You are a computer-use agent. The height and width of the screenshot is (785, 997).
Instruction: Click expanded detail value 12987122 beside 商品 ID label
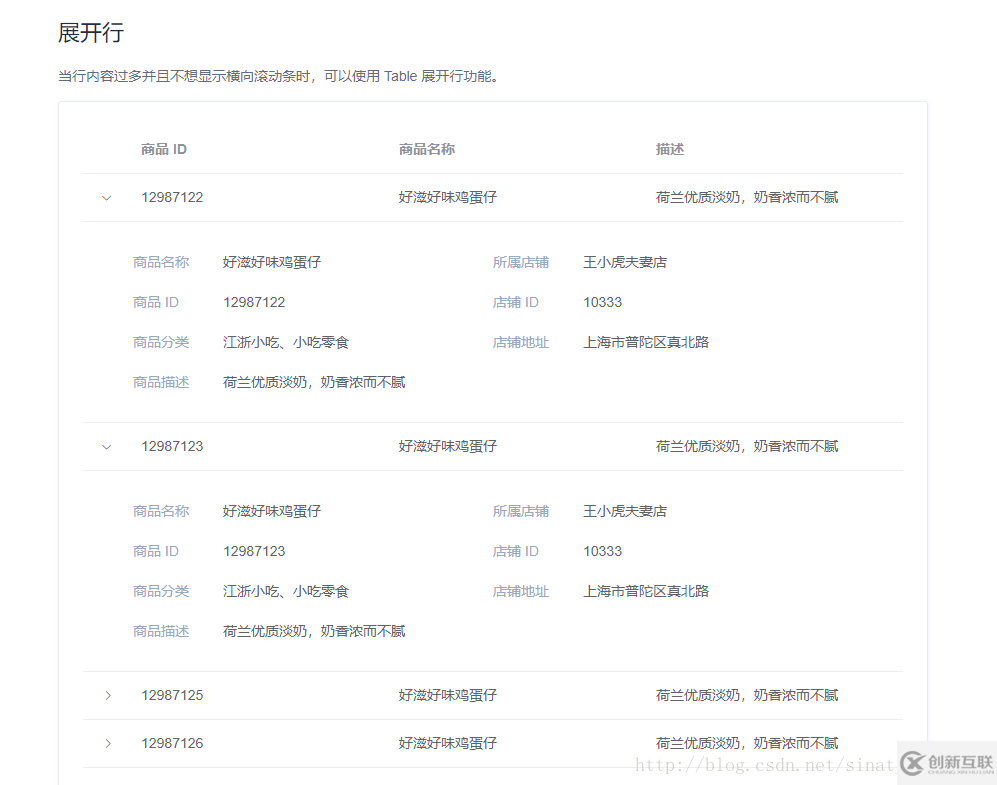click(254, 303)
